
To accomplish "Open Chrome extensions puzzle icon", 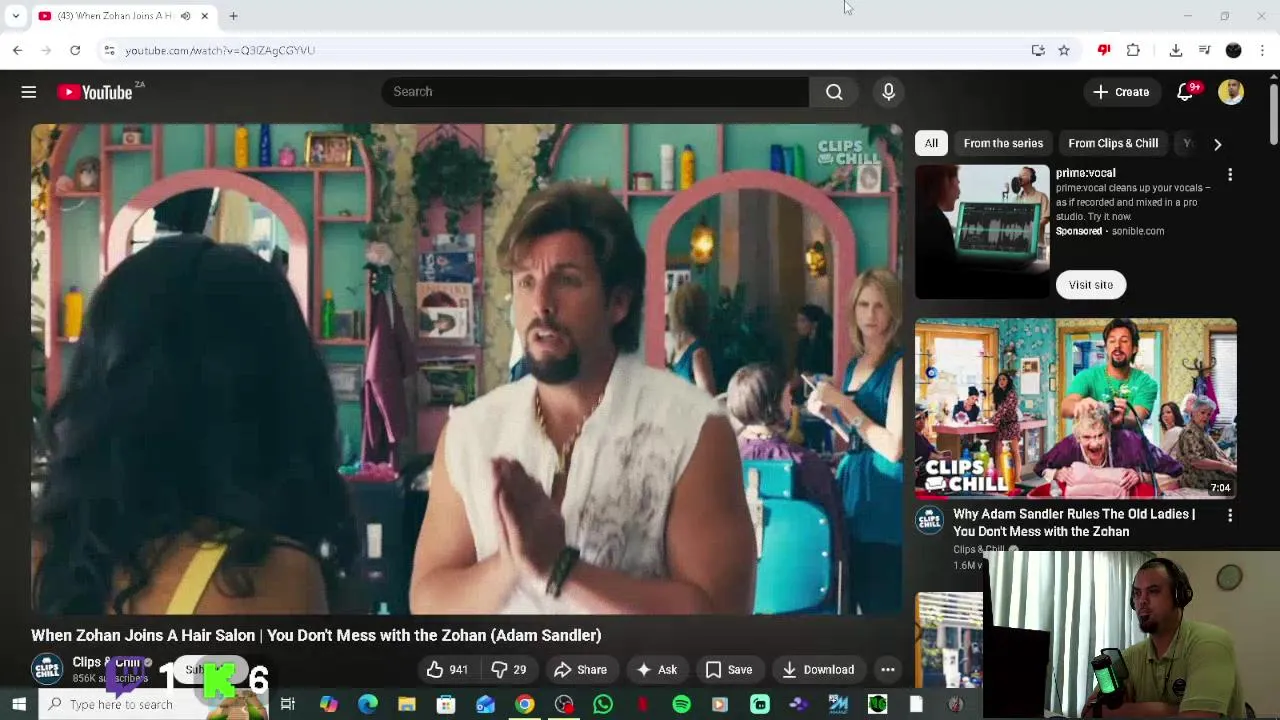I will coord(1133,50).
